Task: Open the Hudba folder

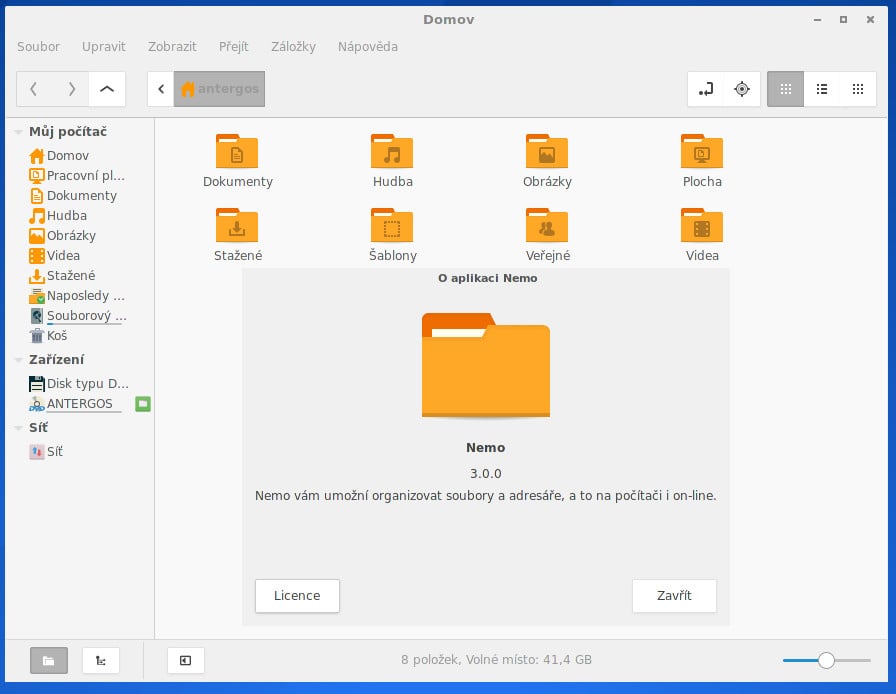Action: [x=392, y=155]
